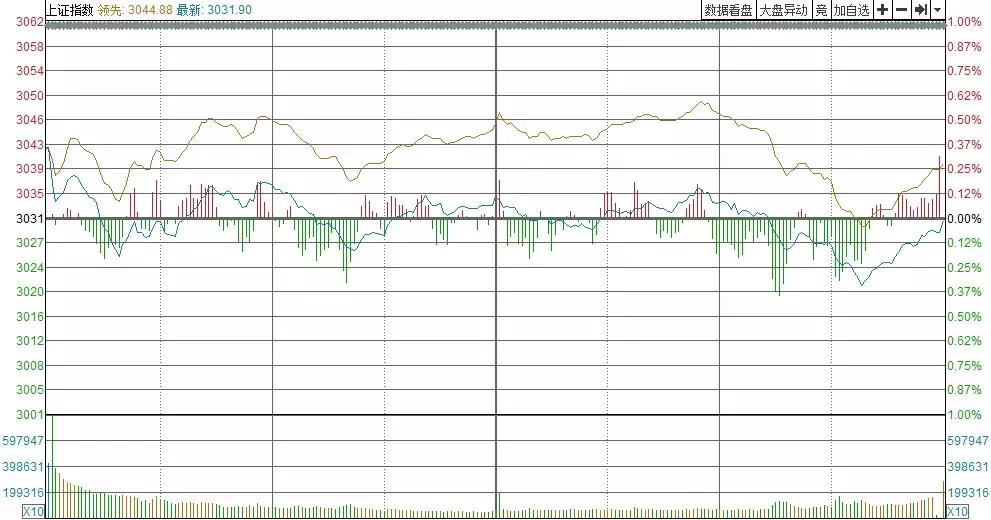991x520 pixels.
Task: Click the X10 volume scale label at right
Action: [958, 511]
